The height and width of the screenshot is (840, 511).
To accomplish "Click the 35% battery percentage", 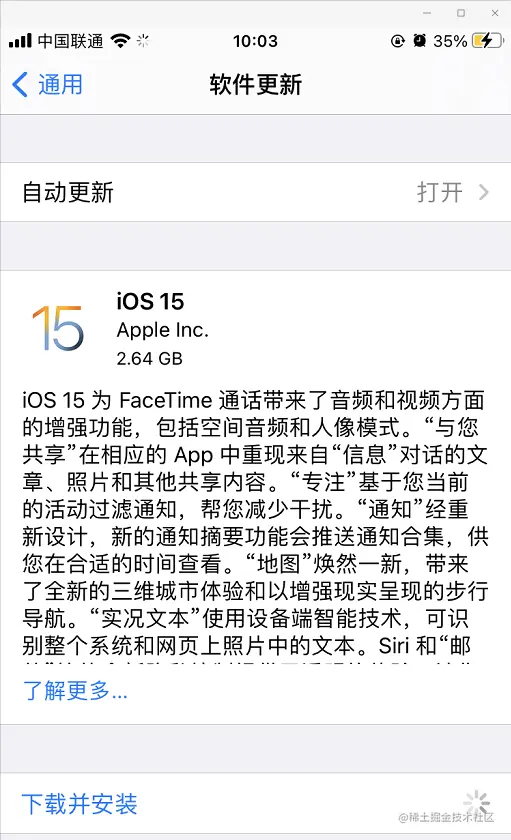I will pyautogui.click(x=450, y=41).
